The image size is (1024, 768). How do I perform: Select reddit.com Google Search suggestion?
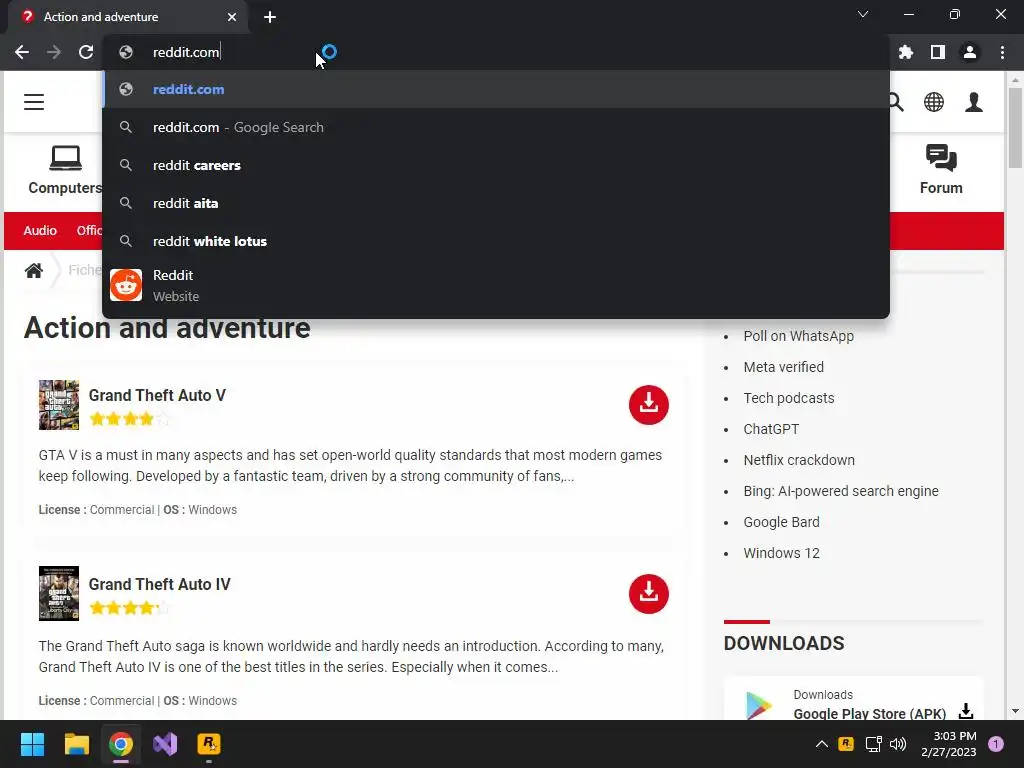[x=496, y=127]
